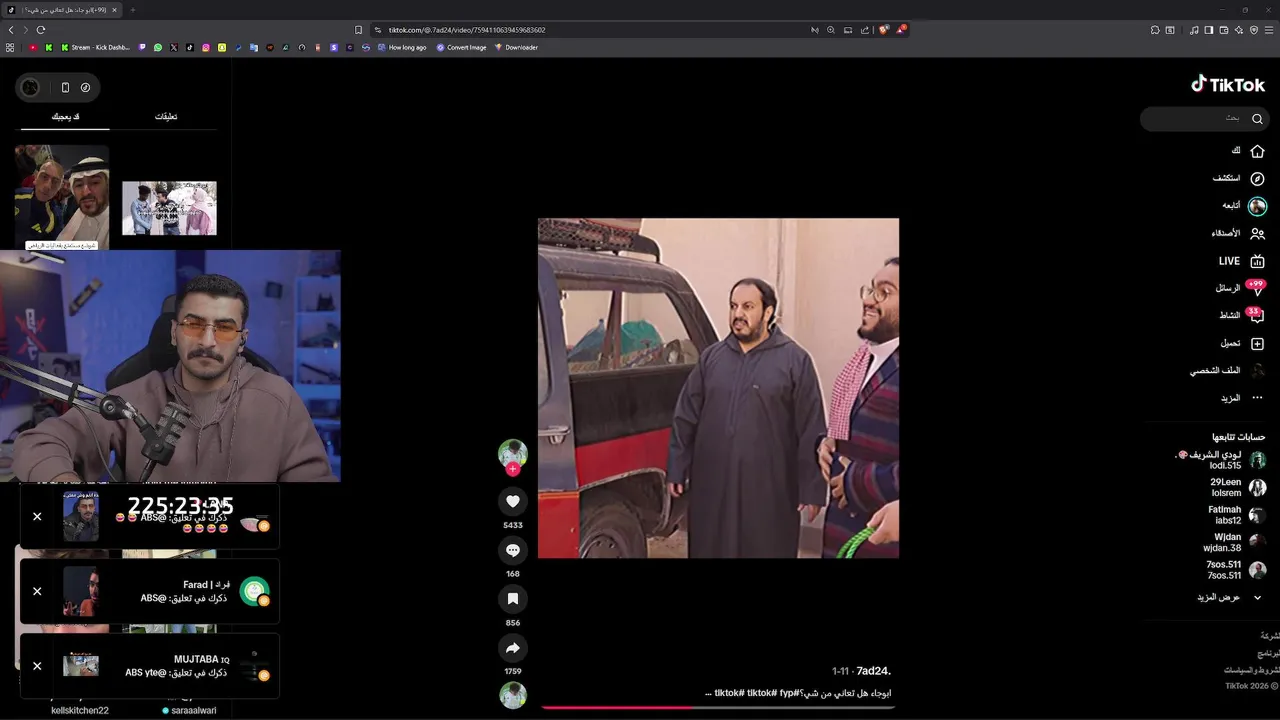This screenshot has width=1280, height=720.
Task: Click the zoom magnifier in the address bar
Action: click(x=830, y=30)
